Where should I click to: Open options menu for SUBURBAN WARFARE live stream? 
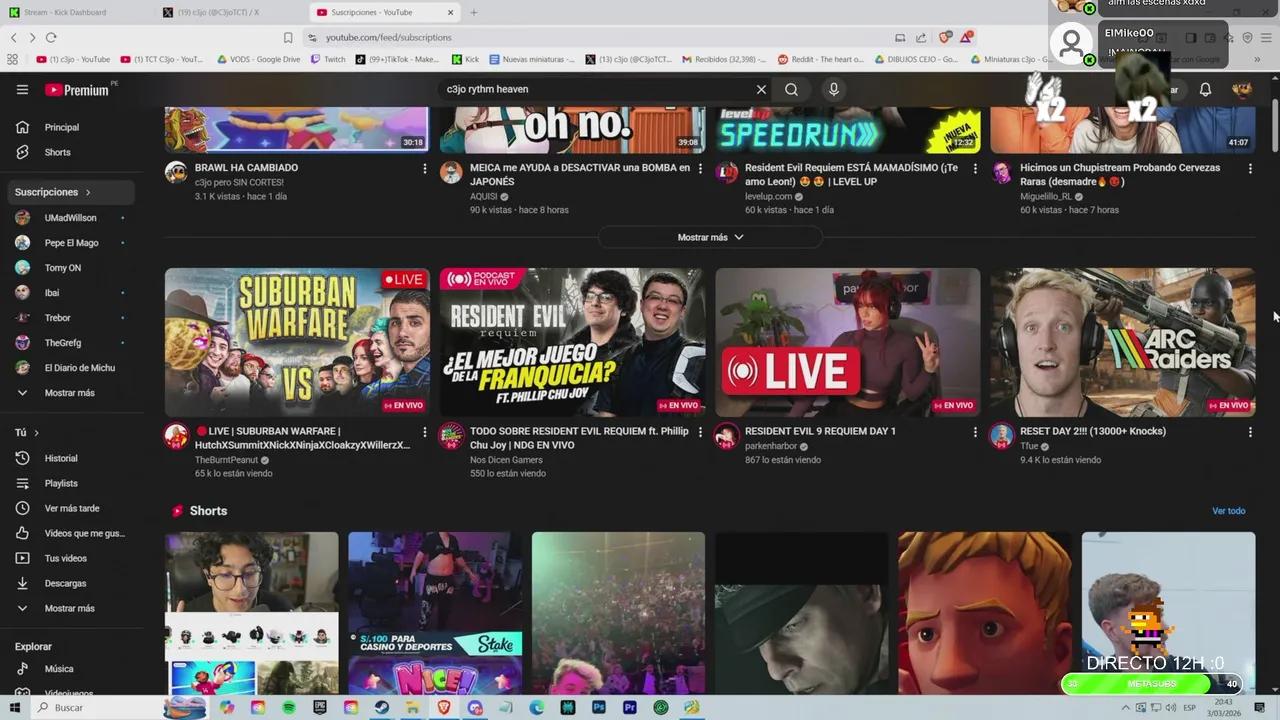pyautogui.click(x=424, y=432)
